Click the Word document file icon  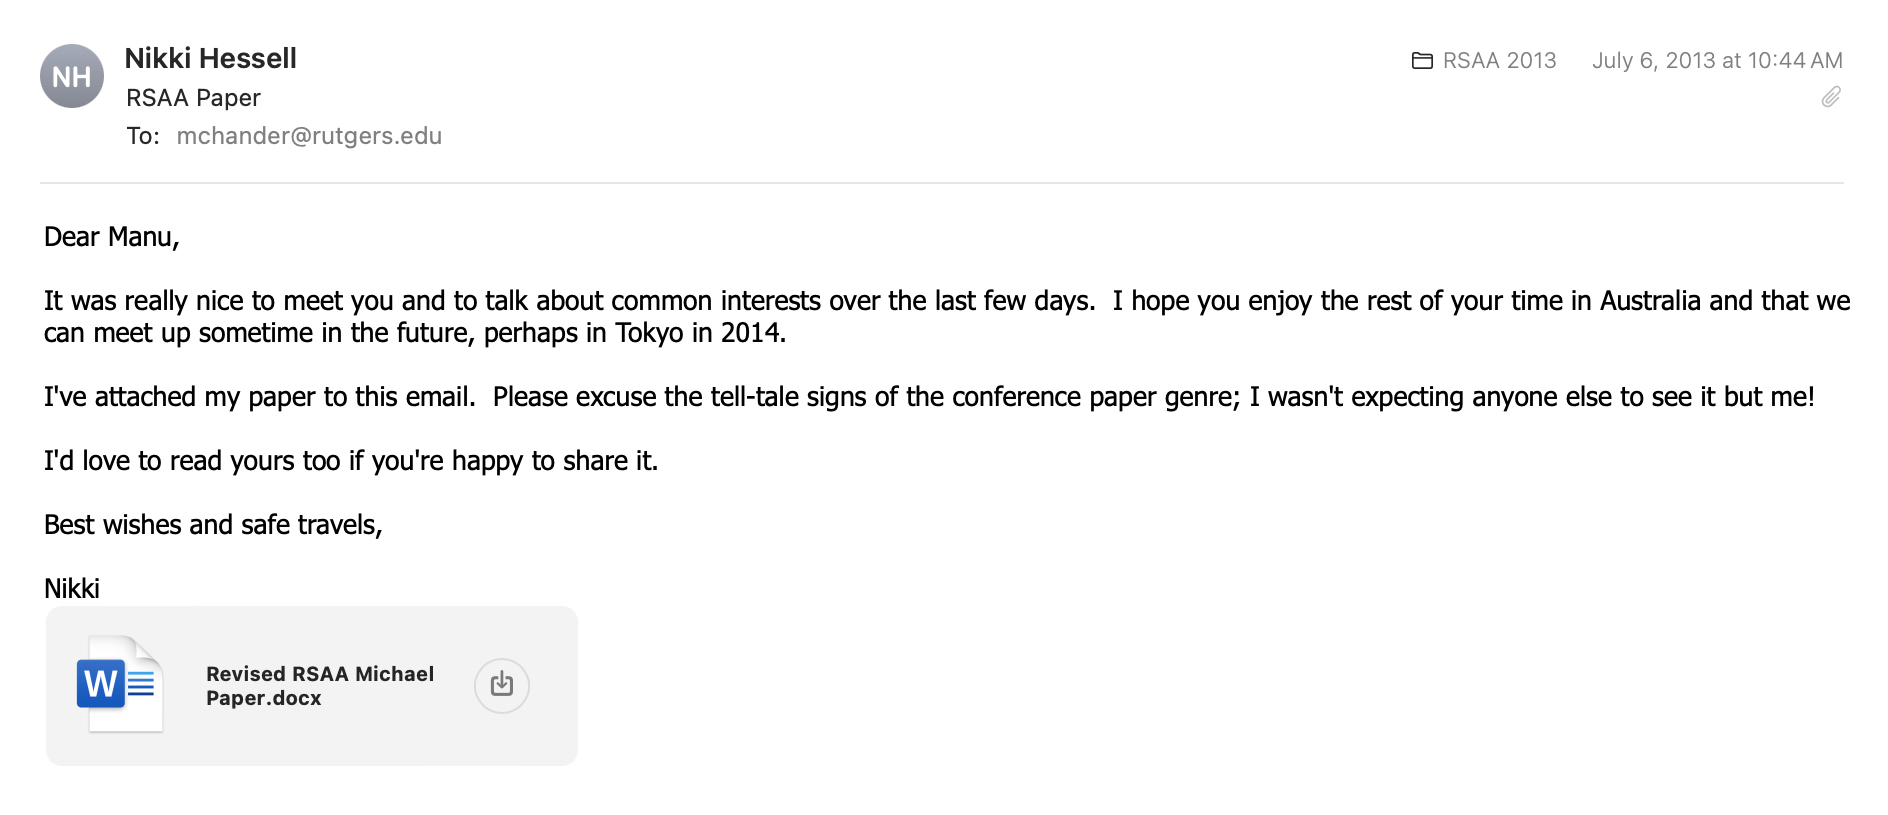120,685
